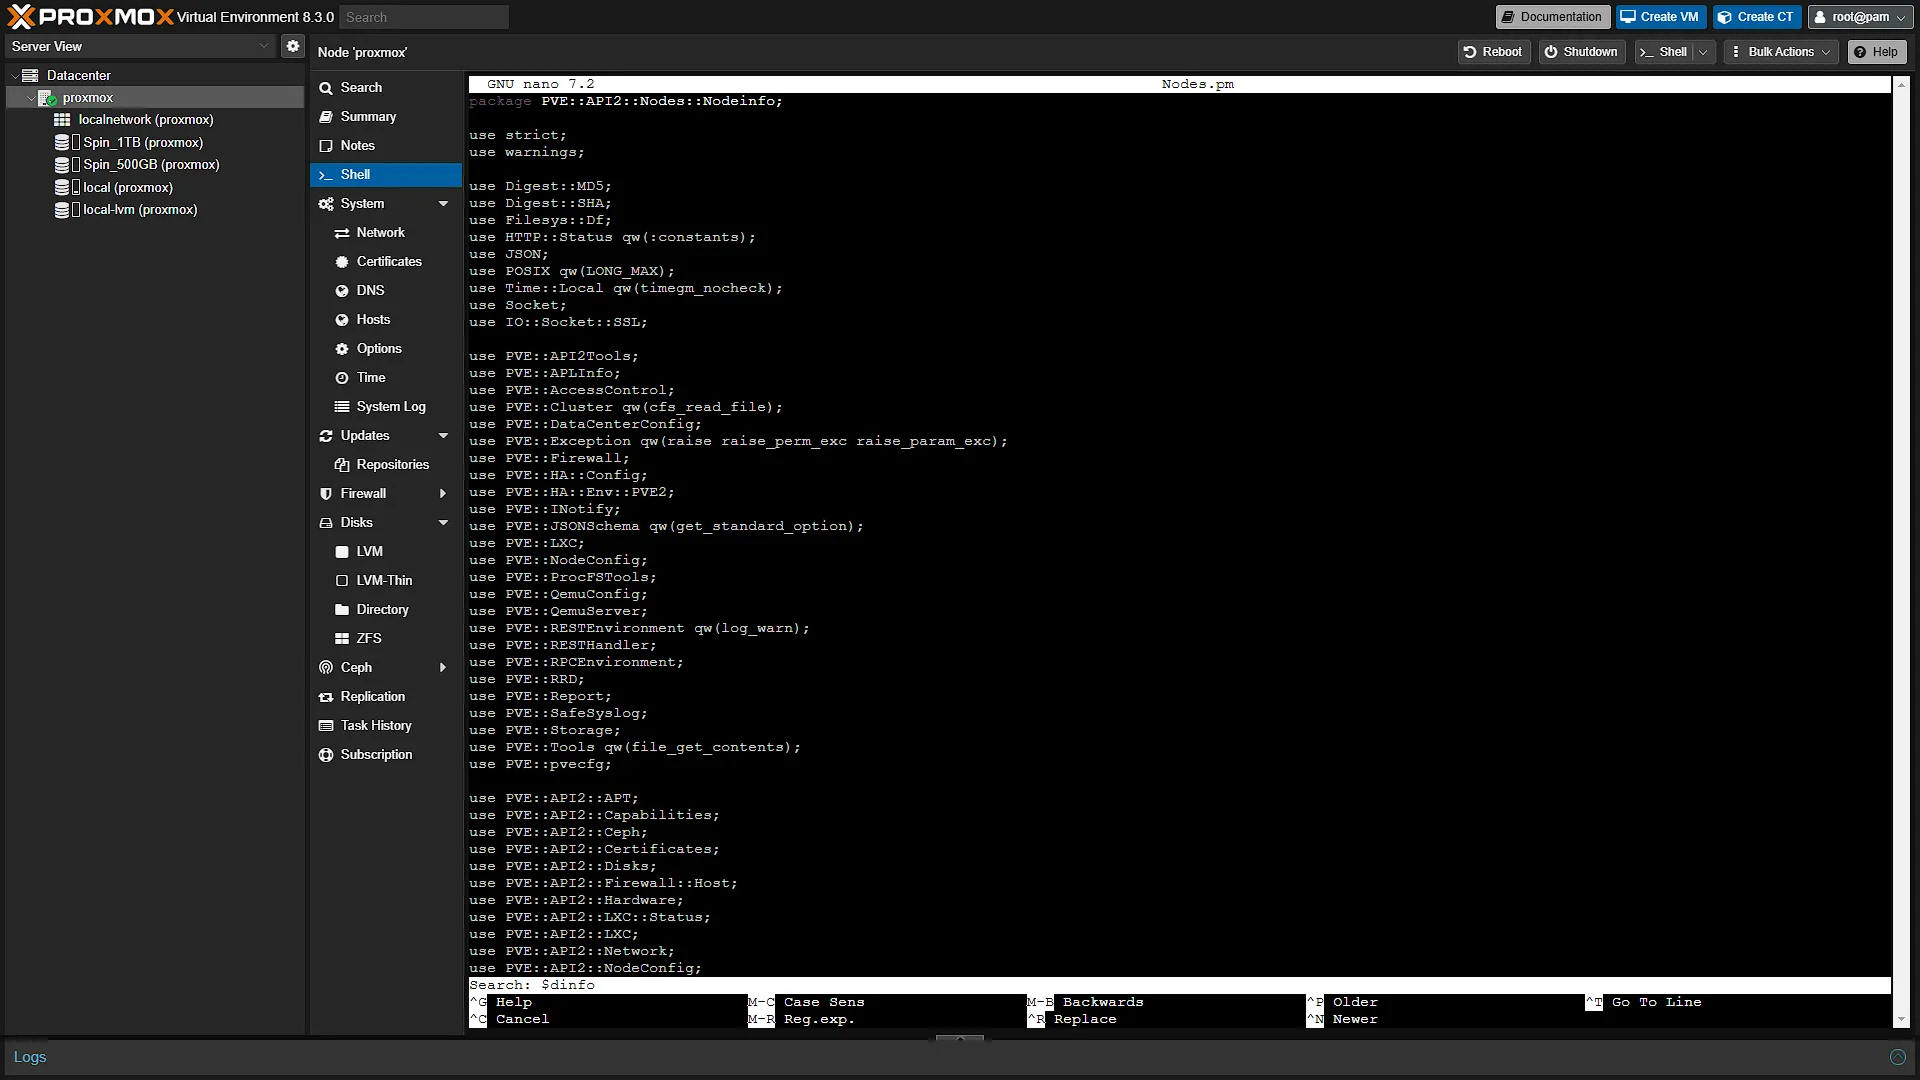
Task: Click the ZFS grid icon
Action: pos(342,639)
